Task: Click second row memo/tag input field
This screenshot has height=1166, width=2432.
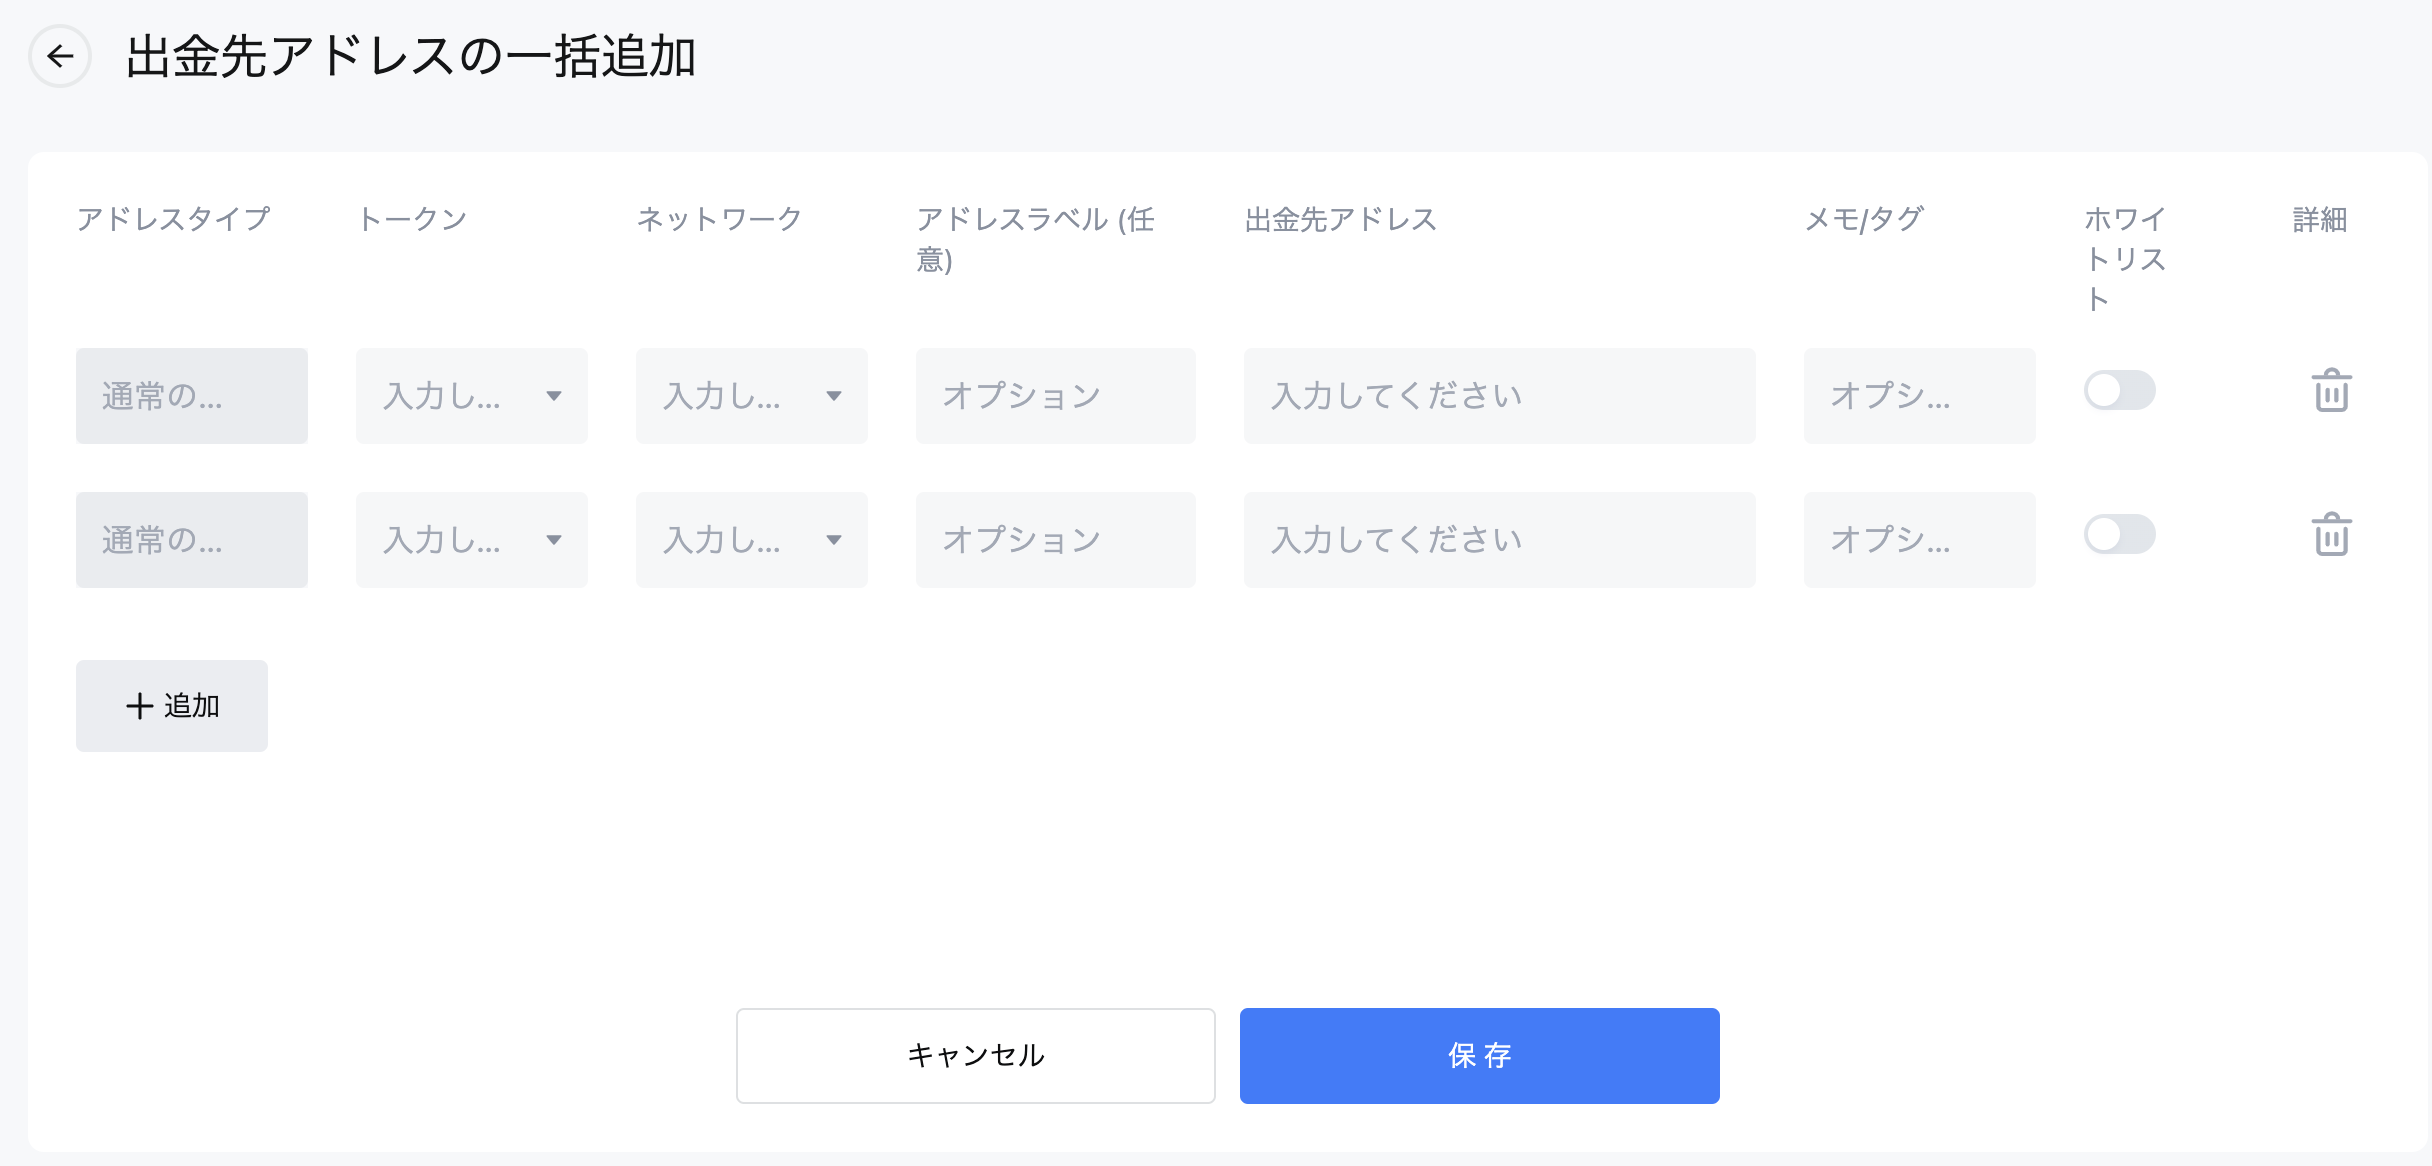Action: pyautogui.click(x=1919, y=540)
